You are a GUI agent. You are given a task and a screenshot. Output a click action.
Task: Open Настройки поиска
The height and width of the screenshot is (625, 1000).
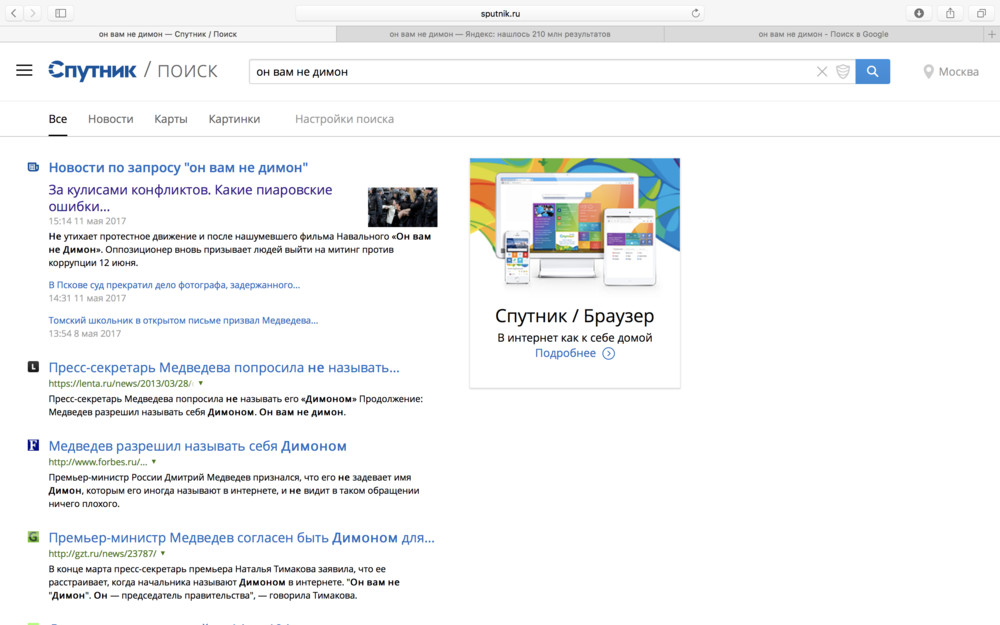pyautogui.click(x=344, y=119)
